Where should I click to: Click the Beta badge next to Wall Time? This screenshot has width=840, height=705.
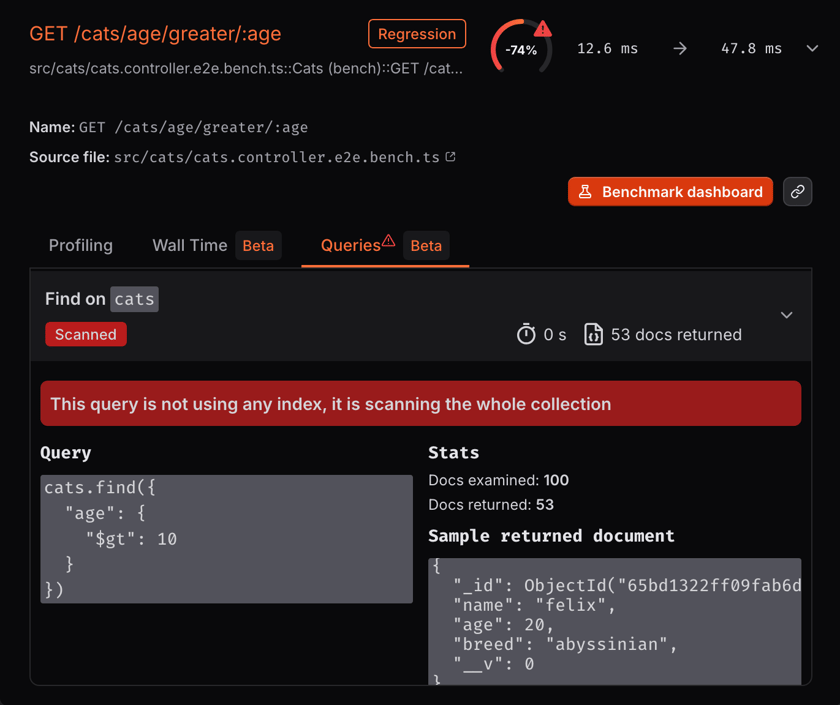coord(258,245)
